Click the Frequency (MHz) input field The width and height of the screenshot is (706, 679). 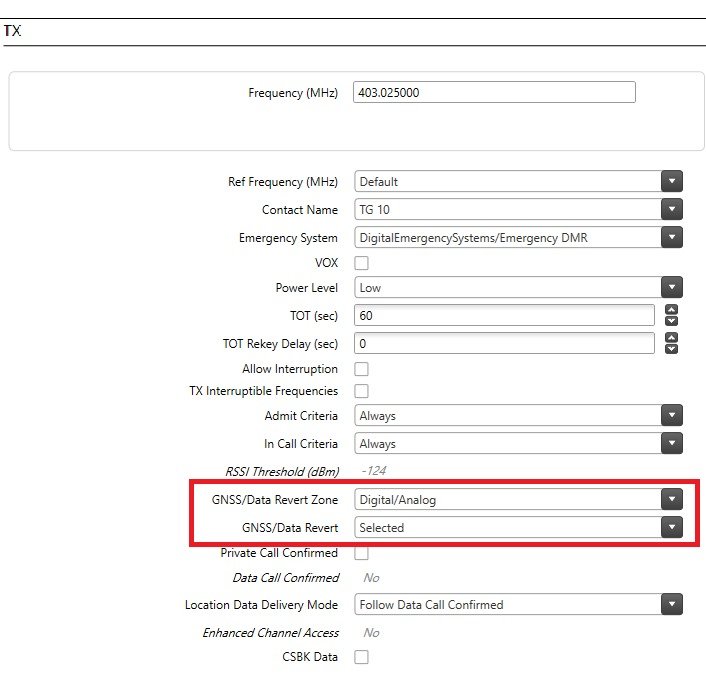click(x=494, y=92)
